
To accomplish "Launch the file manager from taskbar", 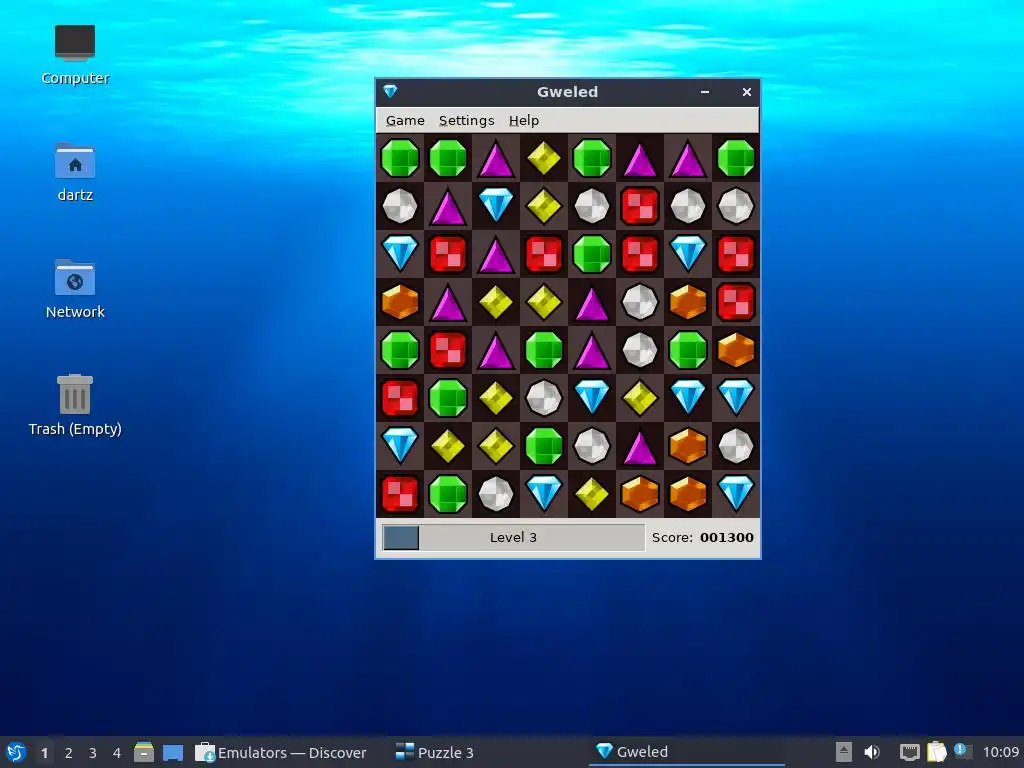I will tap(144, 752).
